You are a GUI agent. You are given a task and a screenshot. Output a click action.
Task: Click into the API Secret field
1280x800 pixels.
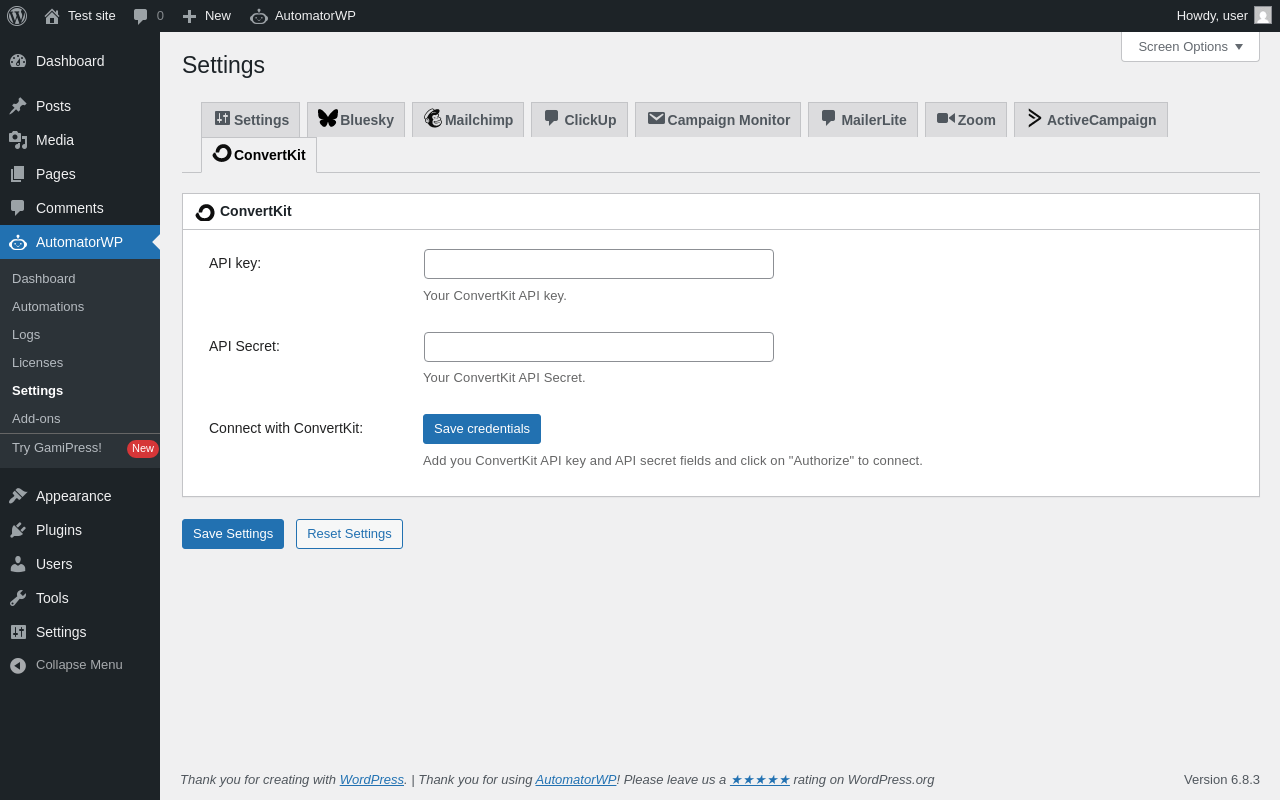[x=599, y=347]
